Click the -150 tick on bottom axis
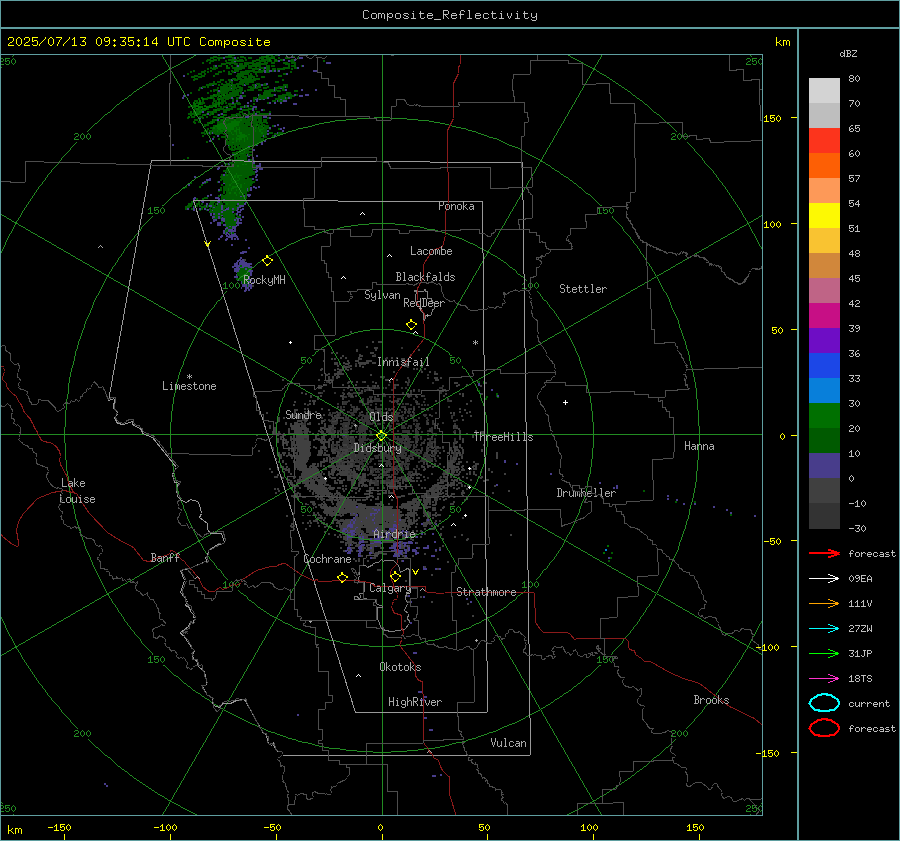The width and height of the screenshot is (900, 841). click(x=59, y=827)
